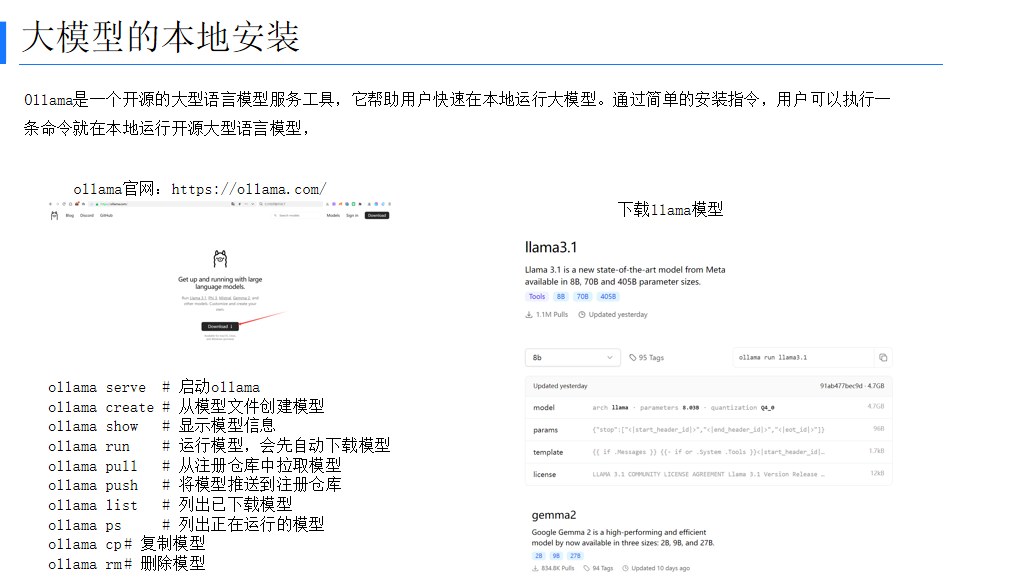Image resolution: width=1023 pixels, height=582 pixels.
Task: Click the 'ollama list' command line
Action: tap(170, 505)
